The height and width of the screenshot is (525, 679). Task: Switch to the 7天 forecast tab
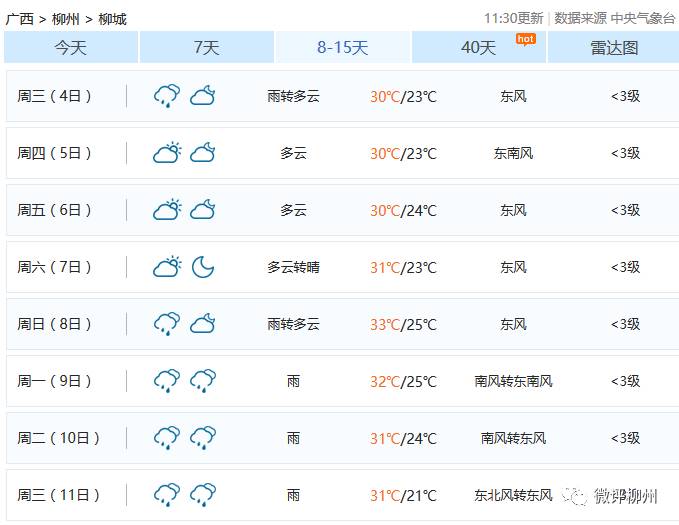tap(207, 47)
